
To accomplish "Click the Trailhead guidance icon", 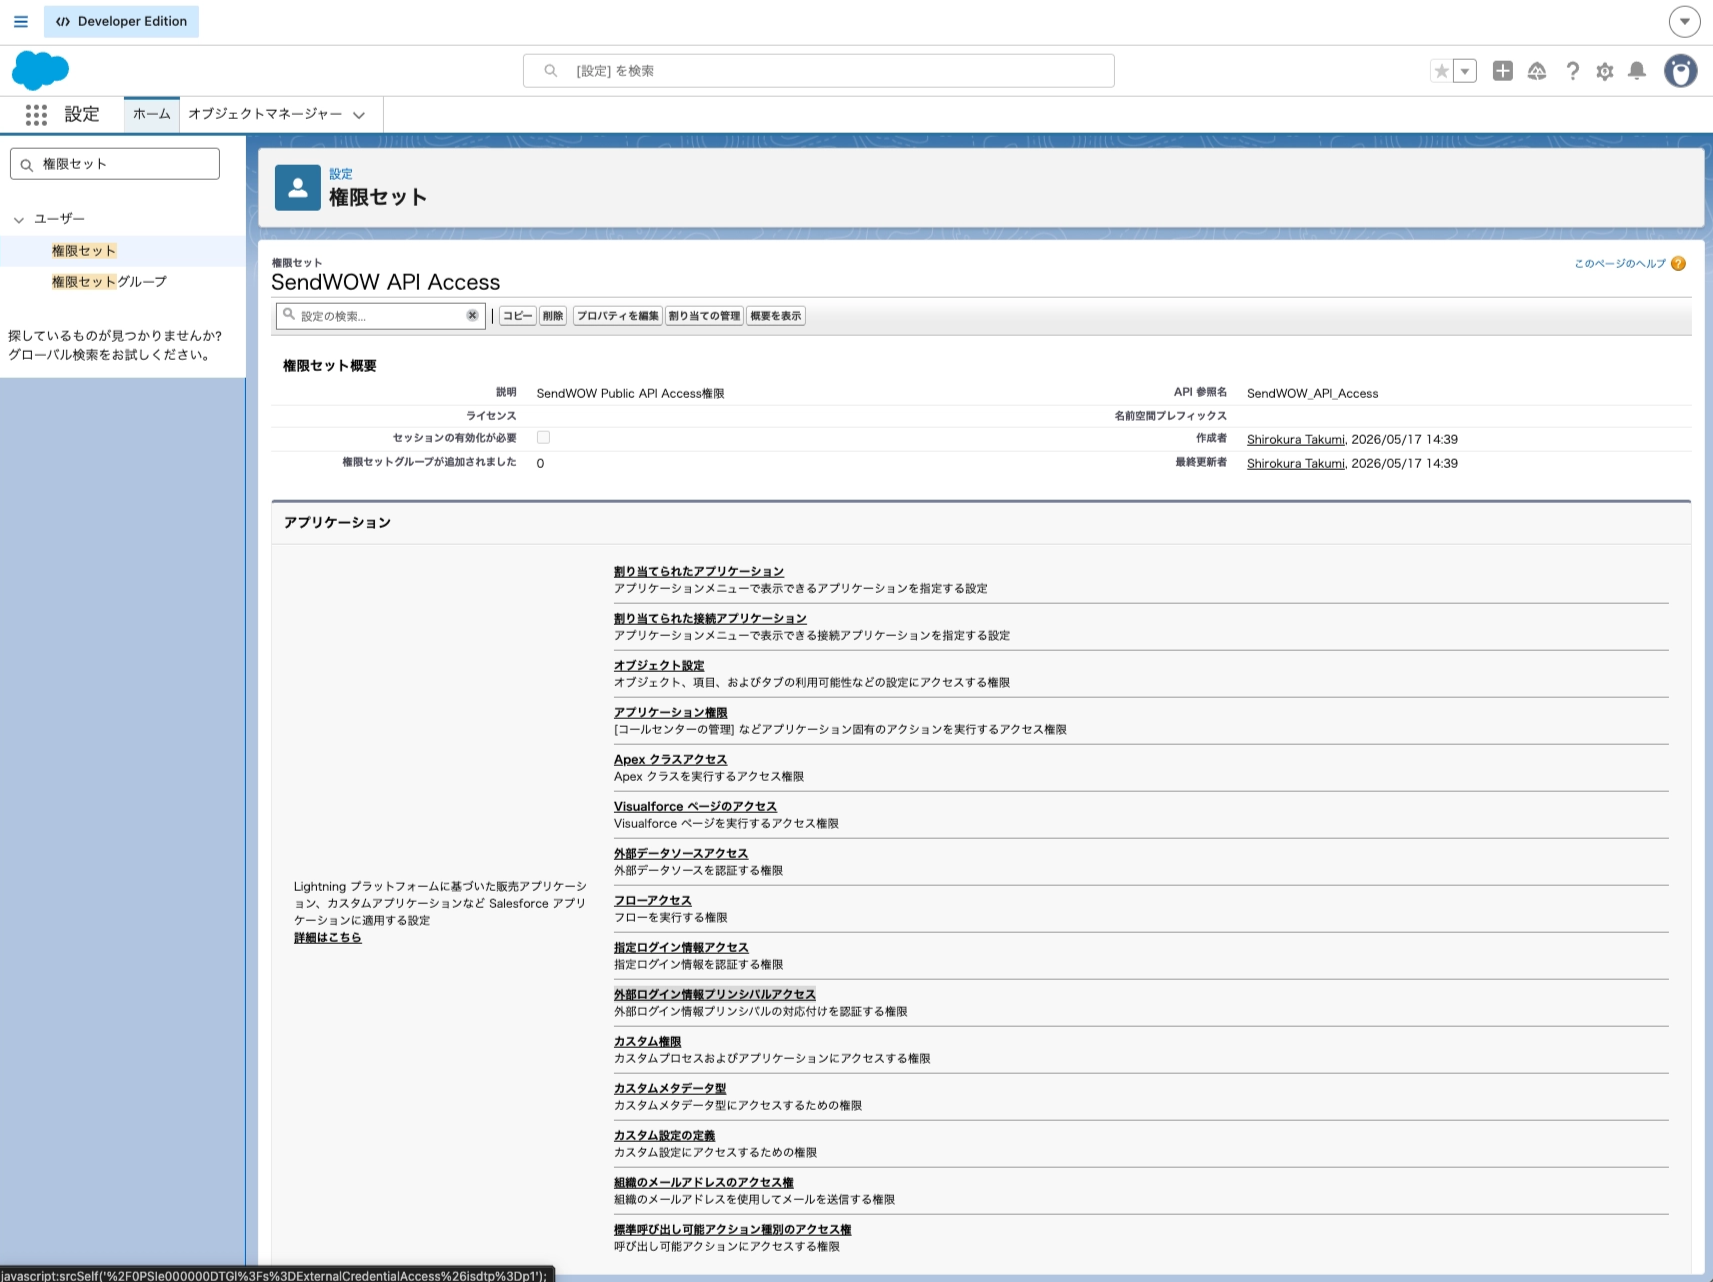I will [x=1537, y=71].
